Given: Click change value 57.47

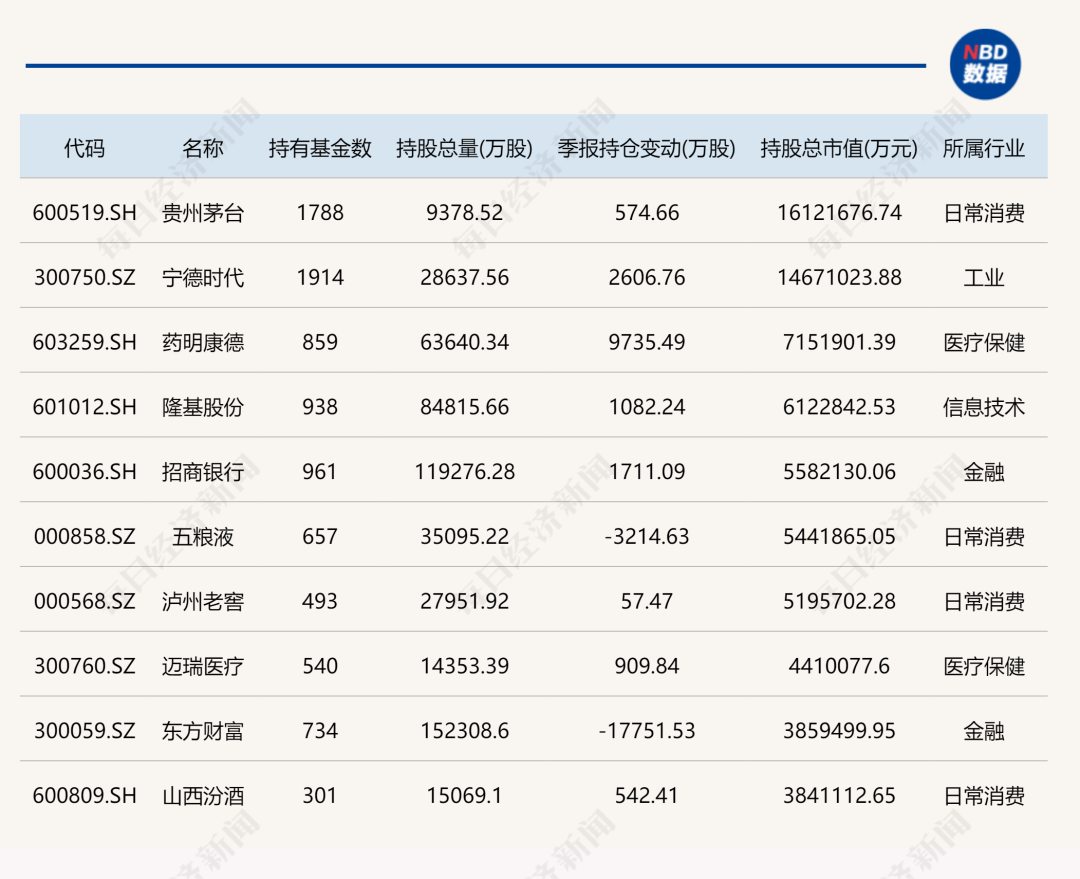Looking at the screenshot, I should tap(646, 601).
